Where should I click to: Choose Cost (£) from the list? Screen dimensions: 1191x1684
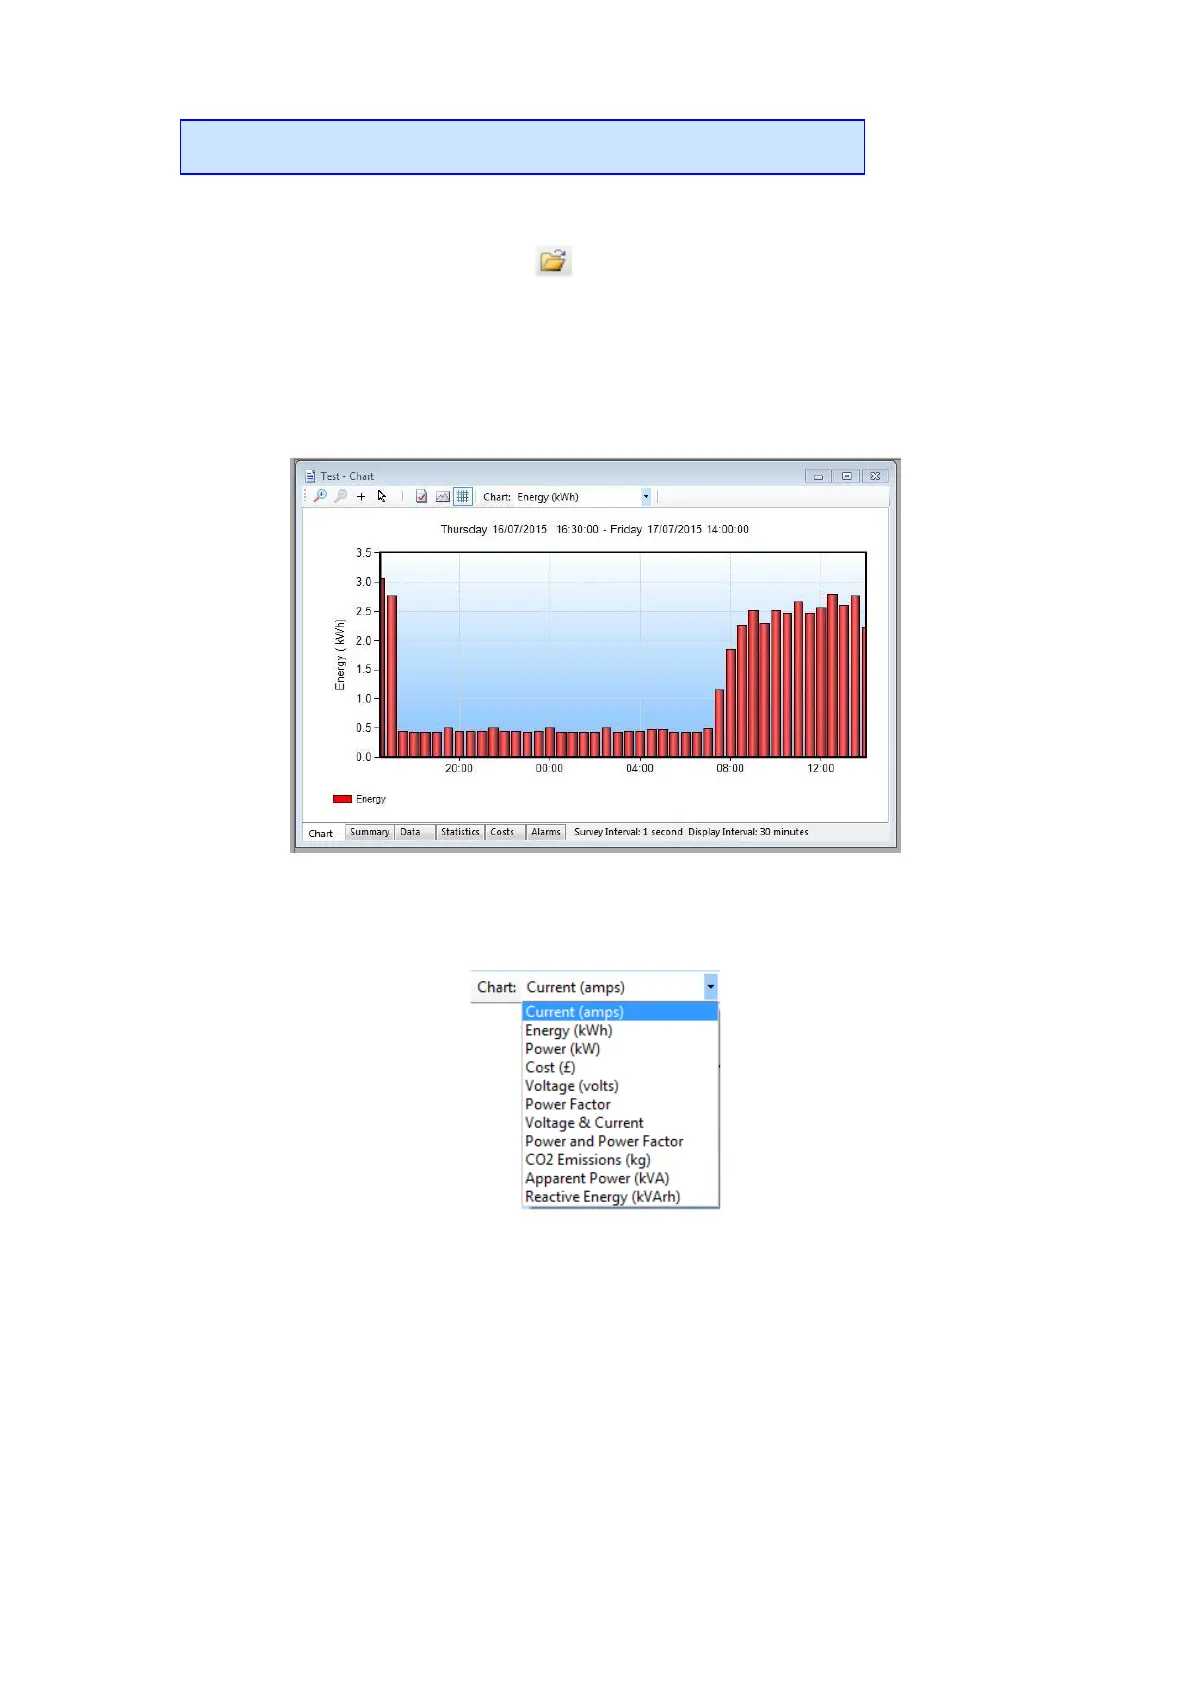click(x=620, y=1067)
